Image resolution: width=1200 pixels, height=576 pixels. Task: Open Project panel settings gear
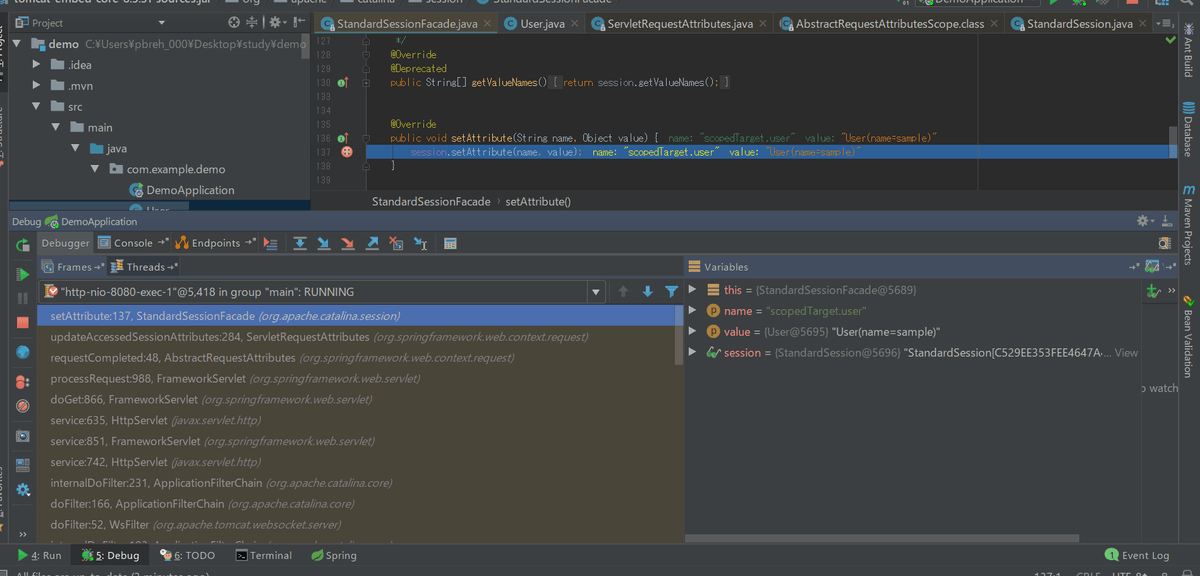[277, 22]
